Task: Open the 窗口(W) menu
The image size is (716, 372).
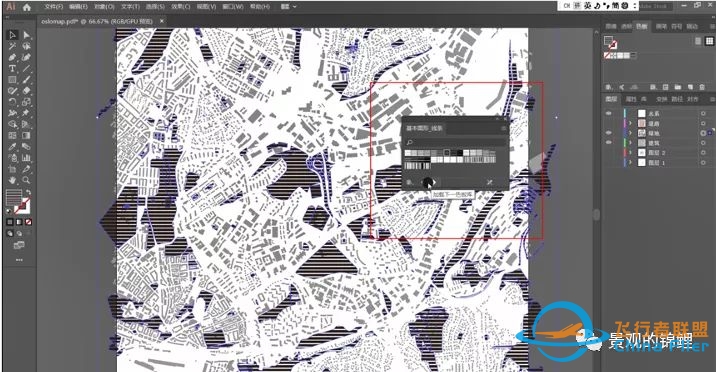Action: [x=233, y=7]
